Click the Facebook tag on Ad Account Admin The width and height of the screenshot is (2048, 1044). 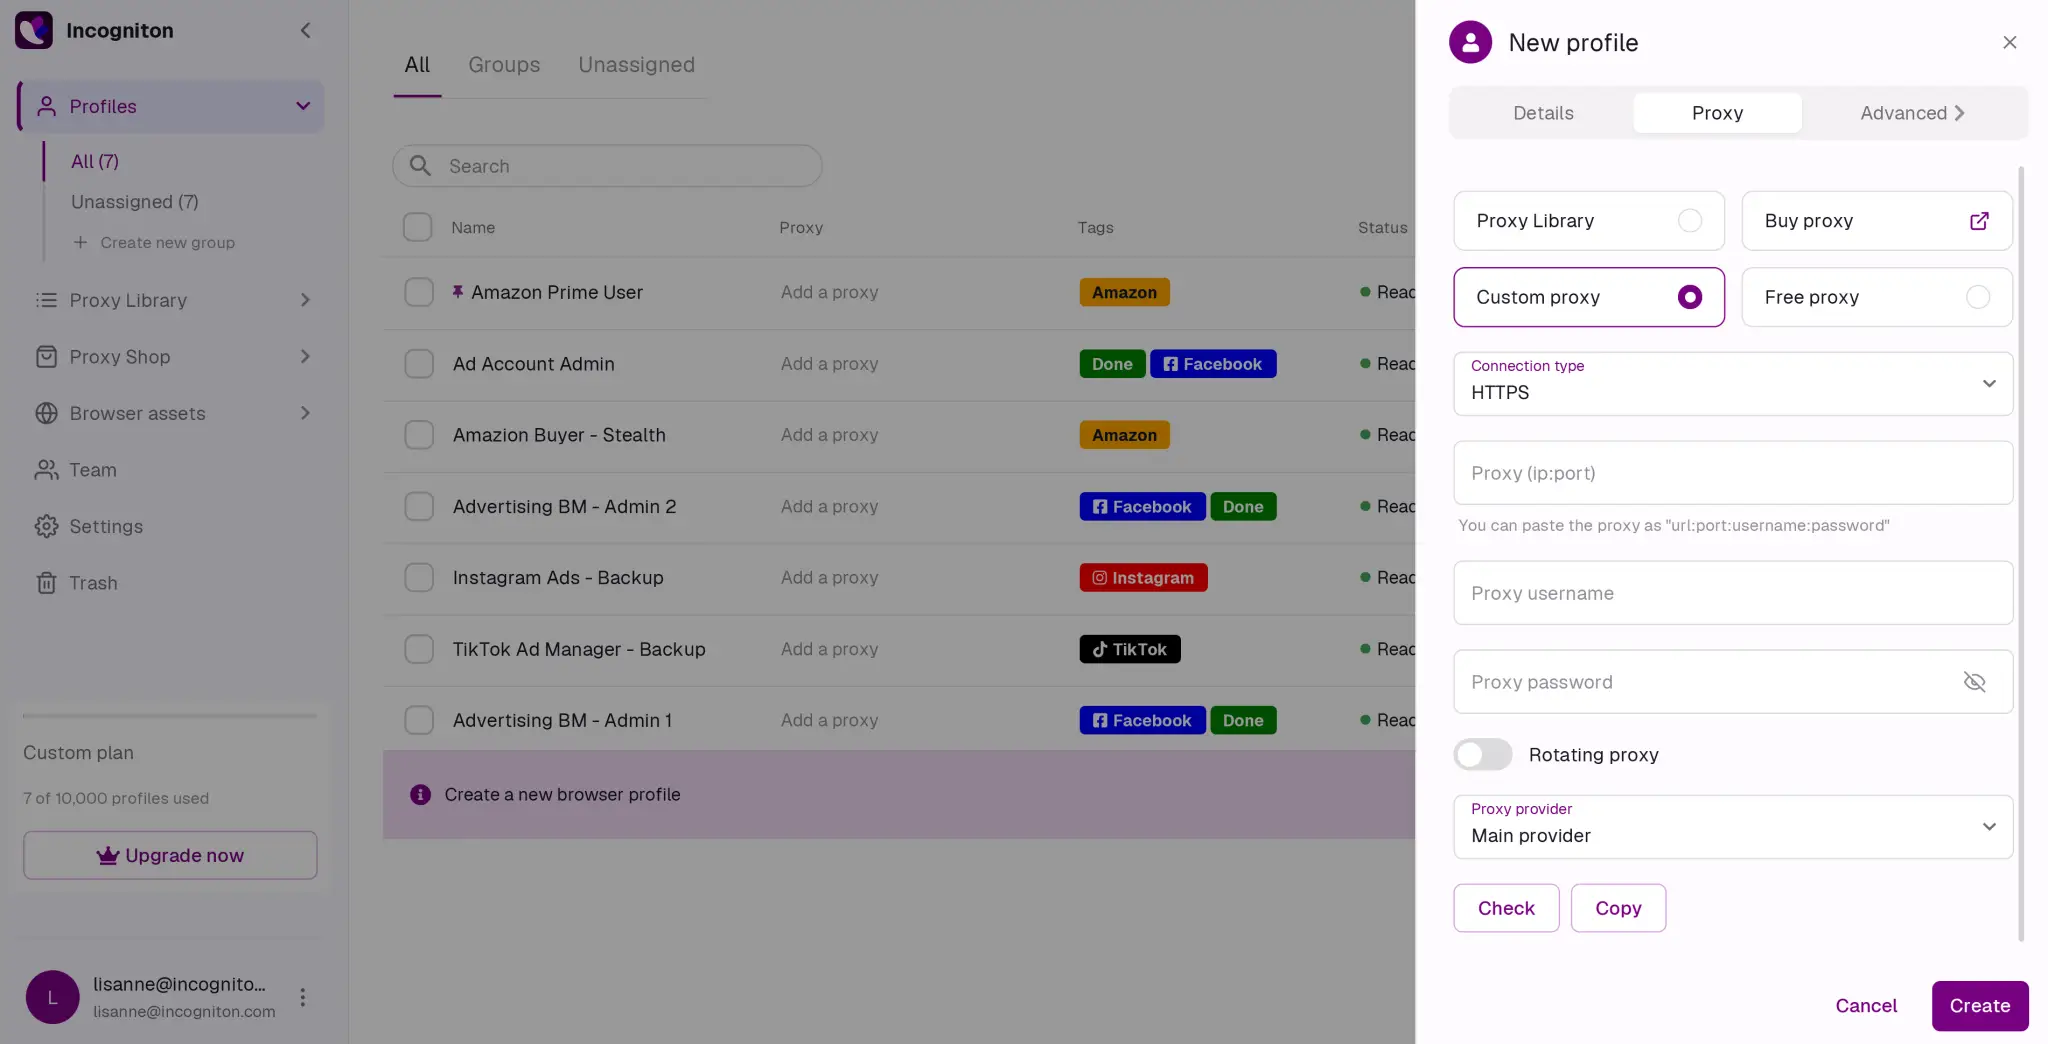point(1213,364)
